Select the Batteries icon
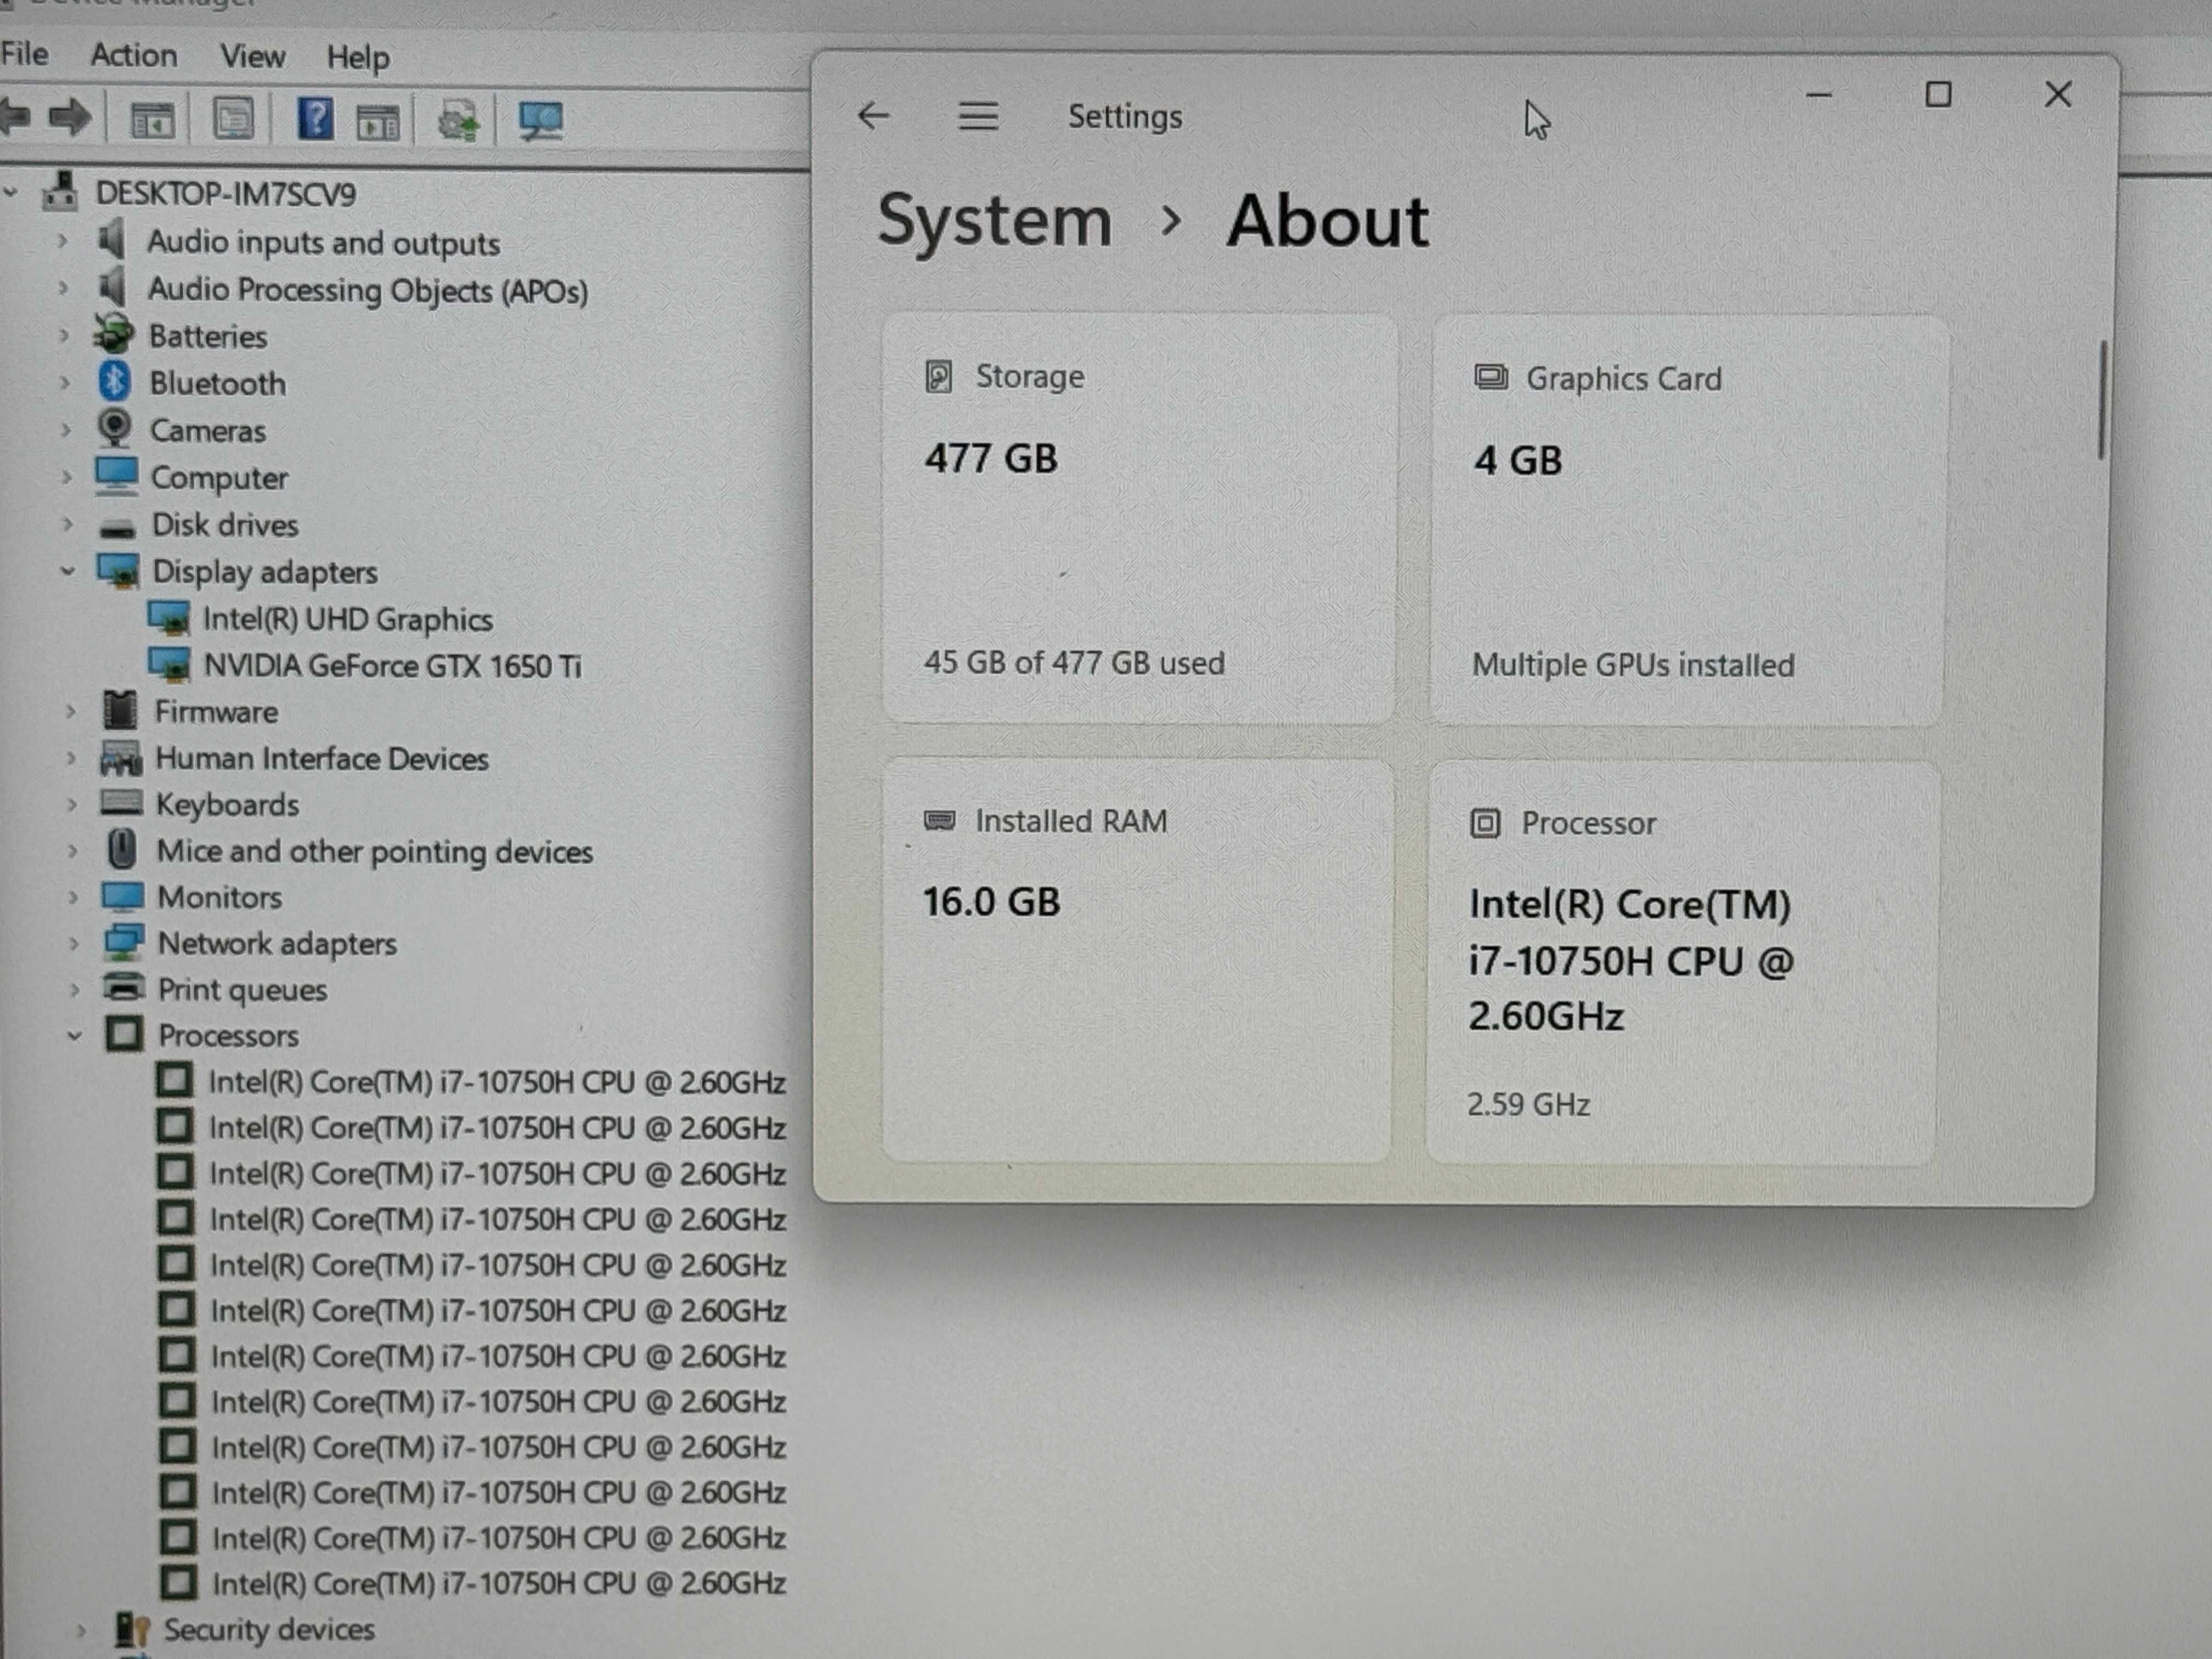2212x1659 pixels. [x=114, y=334]
